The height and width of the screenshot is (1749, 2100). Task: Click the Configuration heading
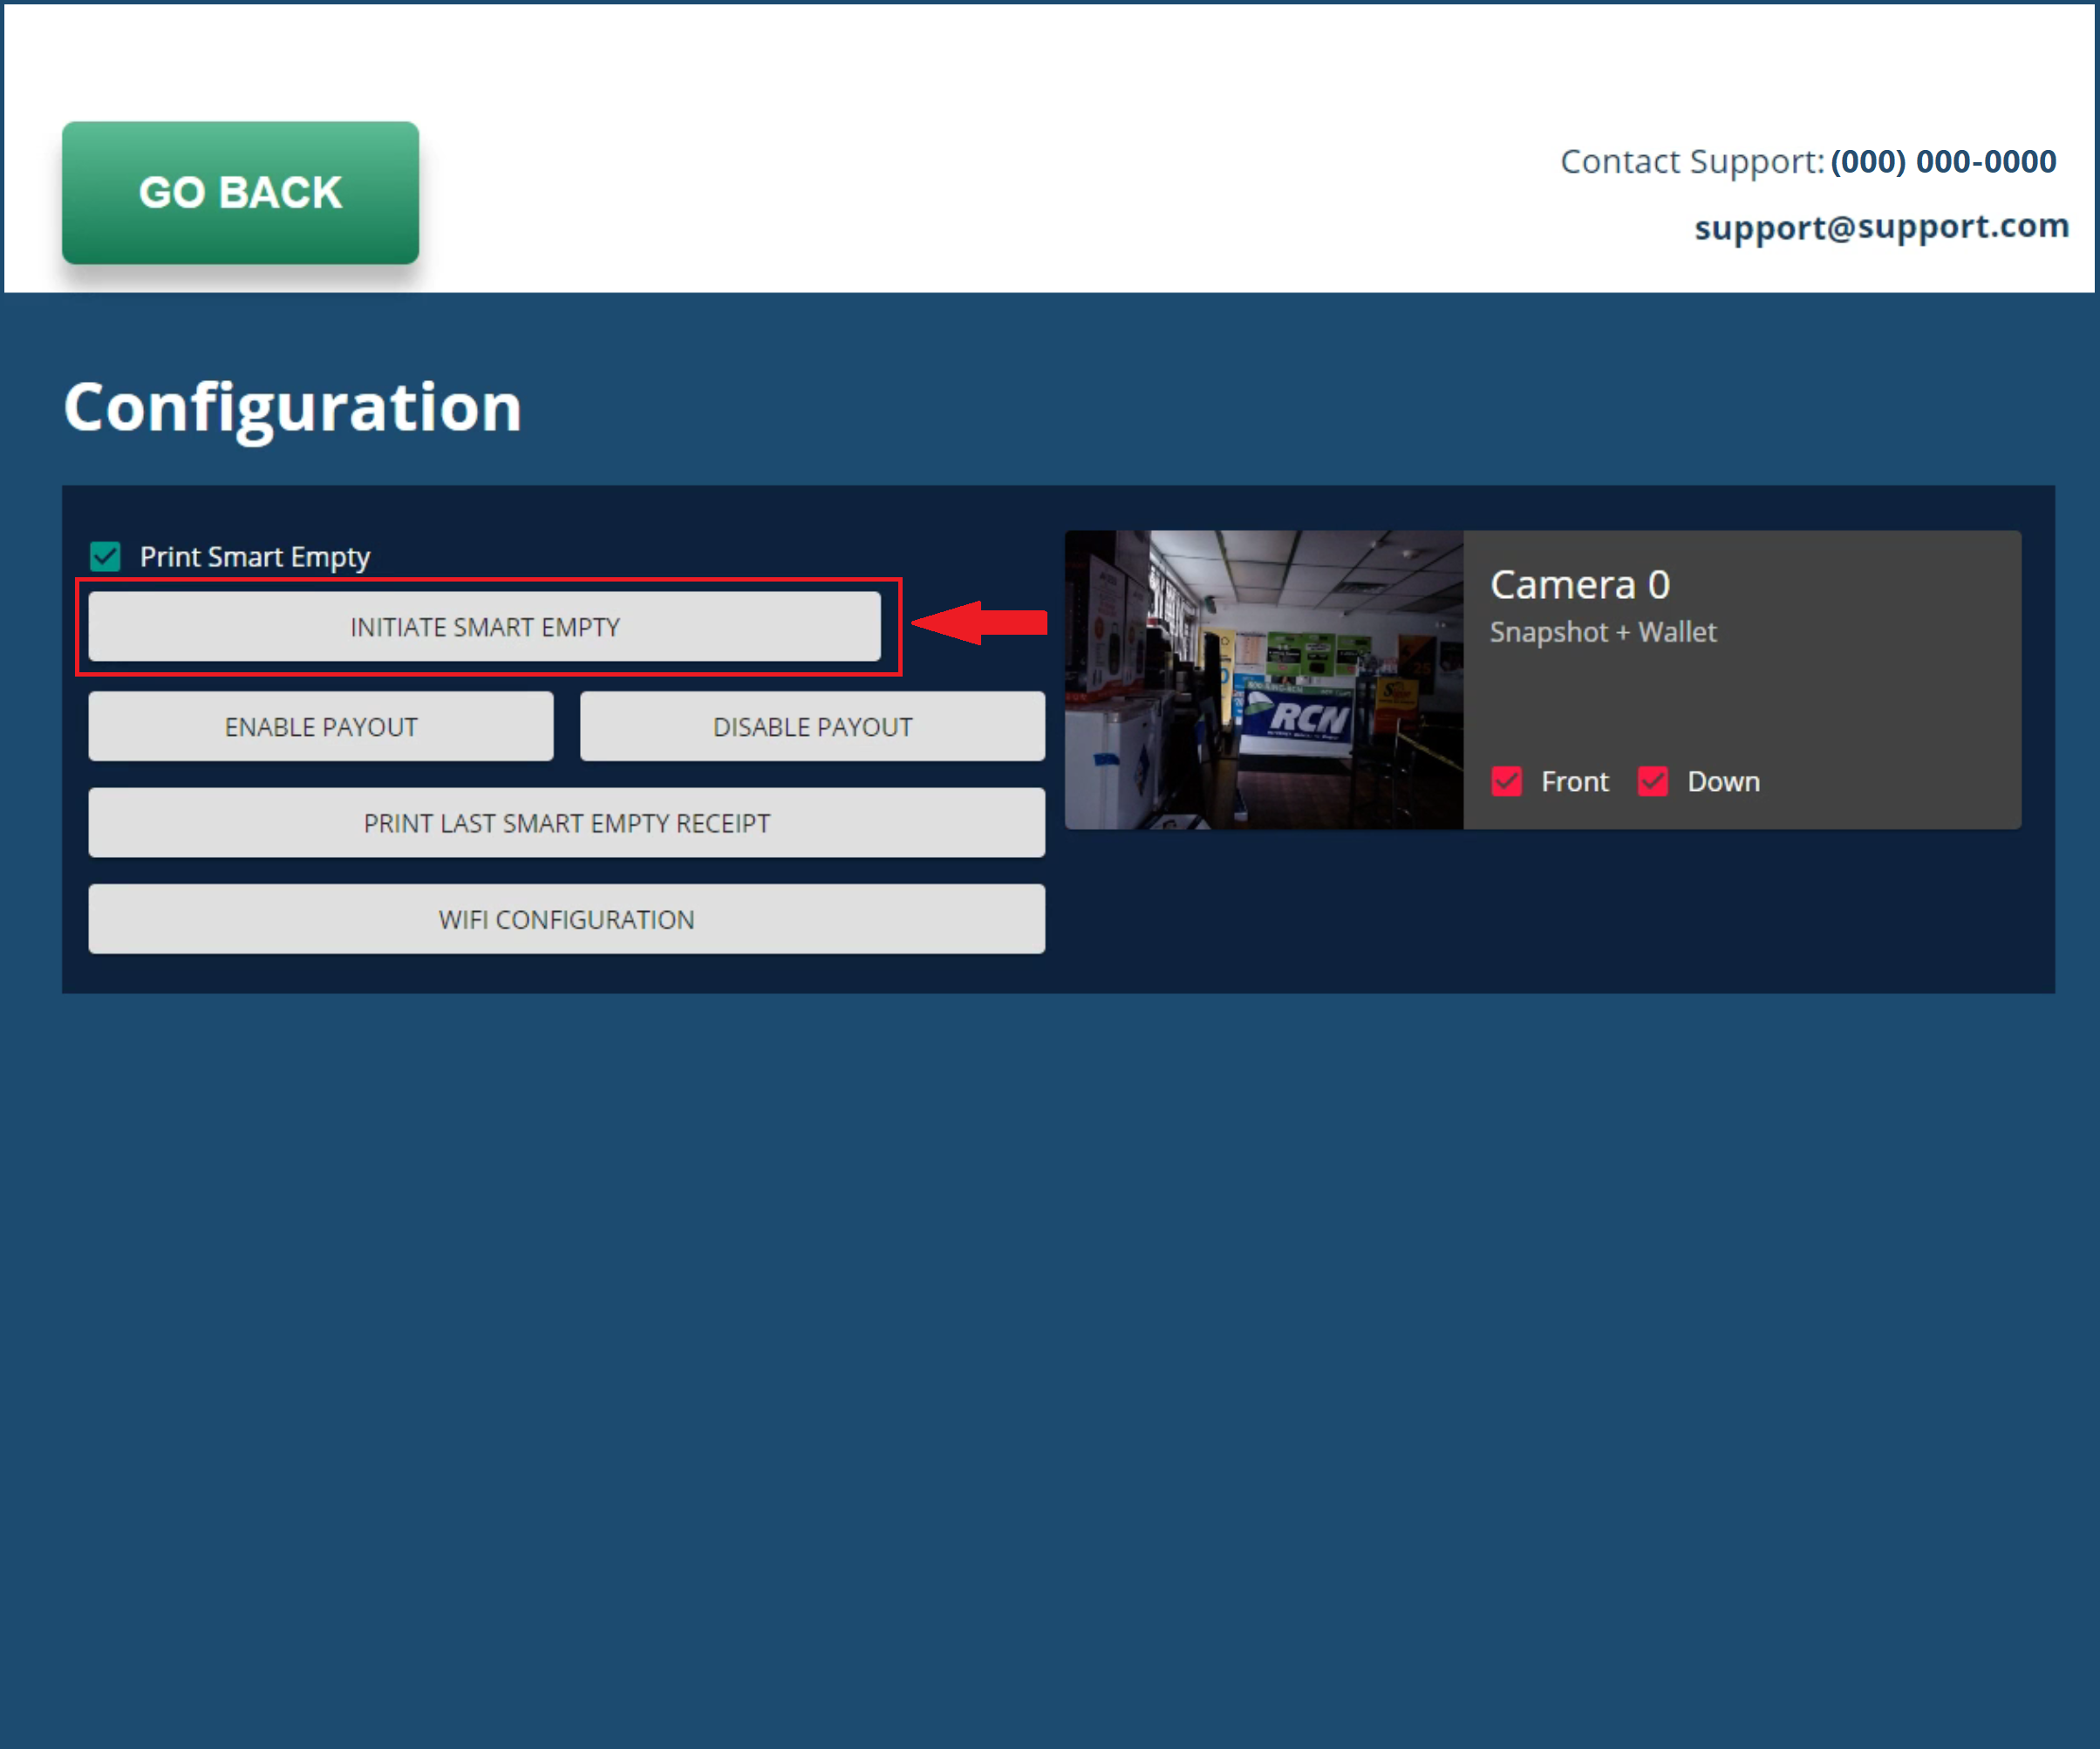click(293, 408)
